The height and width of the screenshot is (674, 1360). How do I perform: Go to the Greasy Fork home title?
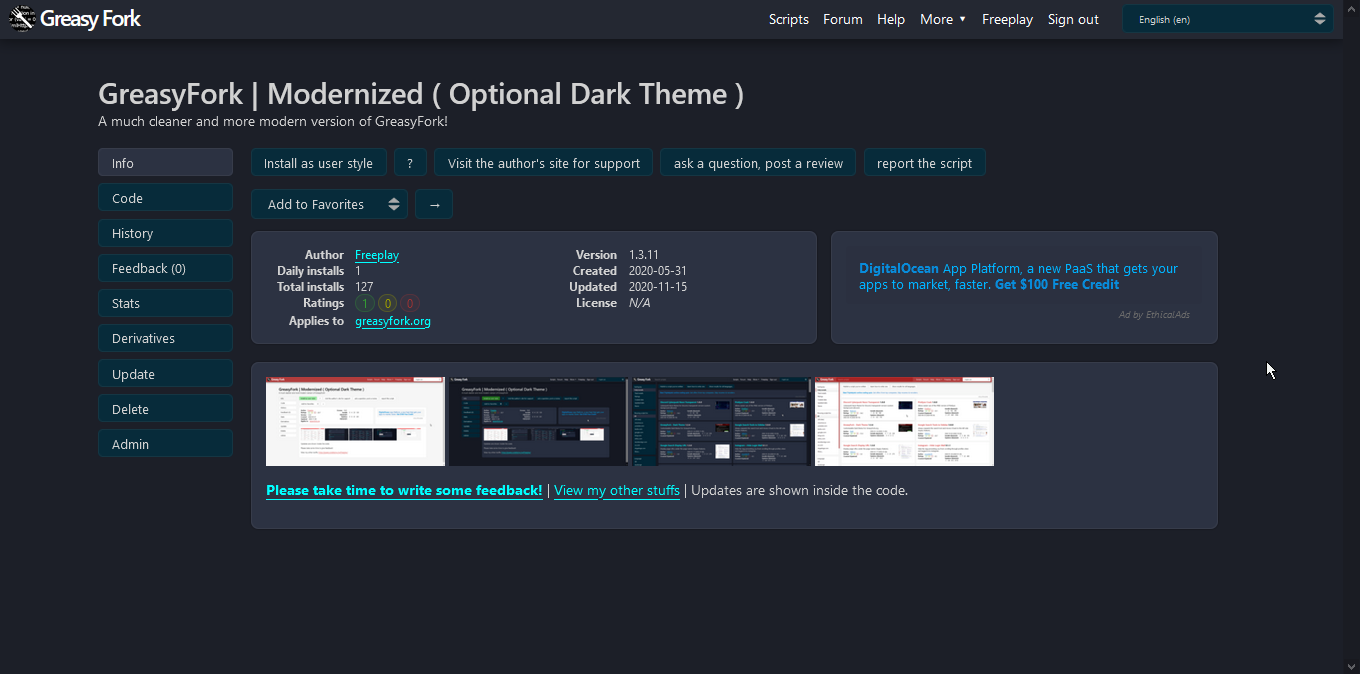(x=90, y=18)
